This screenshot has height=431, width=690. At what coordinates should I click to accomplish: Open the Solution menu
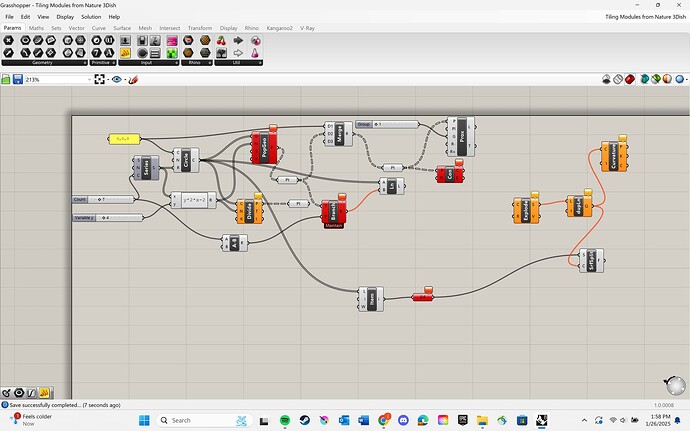(91, 17)
